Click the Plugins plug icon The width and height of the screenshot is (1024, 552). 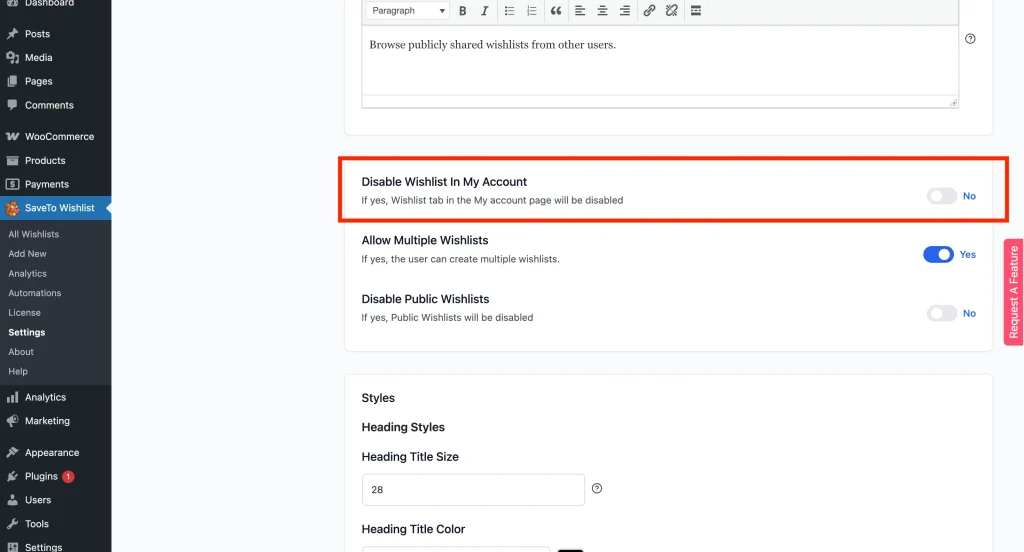click(12, 476)
